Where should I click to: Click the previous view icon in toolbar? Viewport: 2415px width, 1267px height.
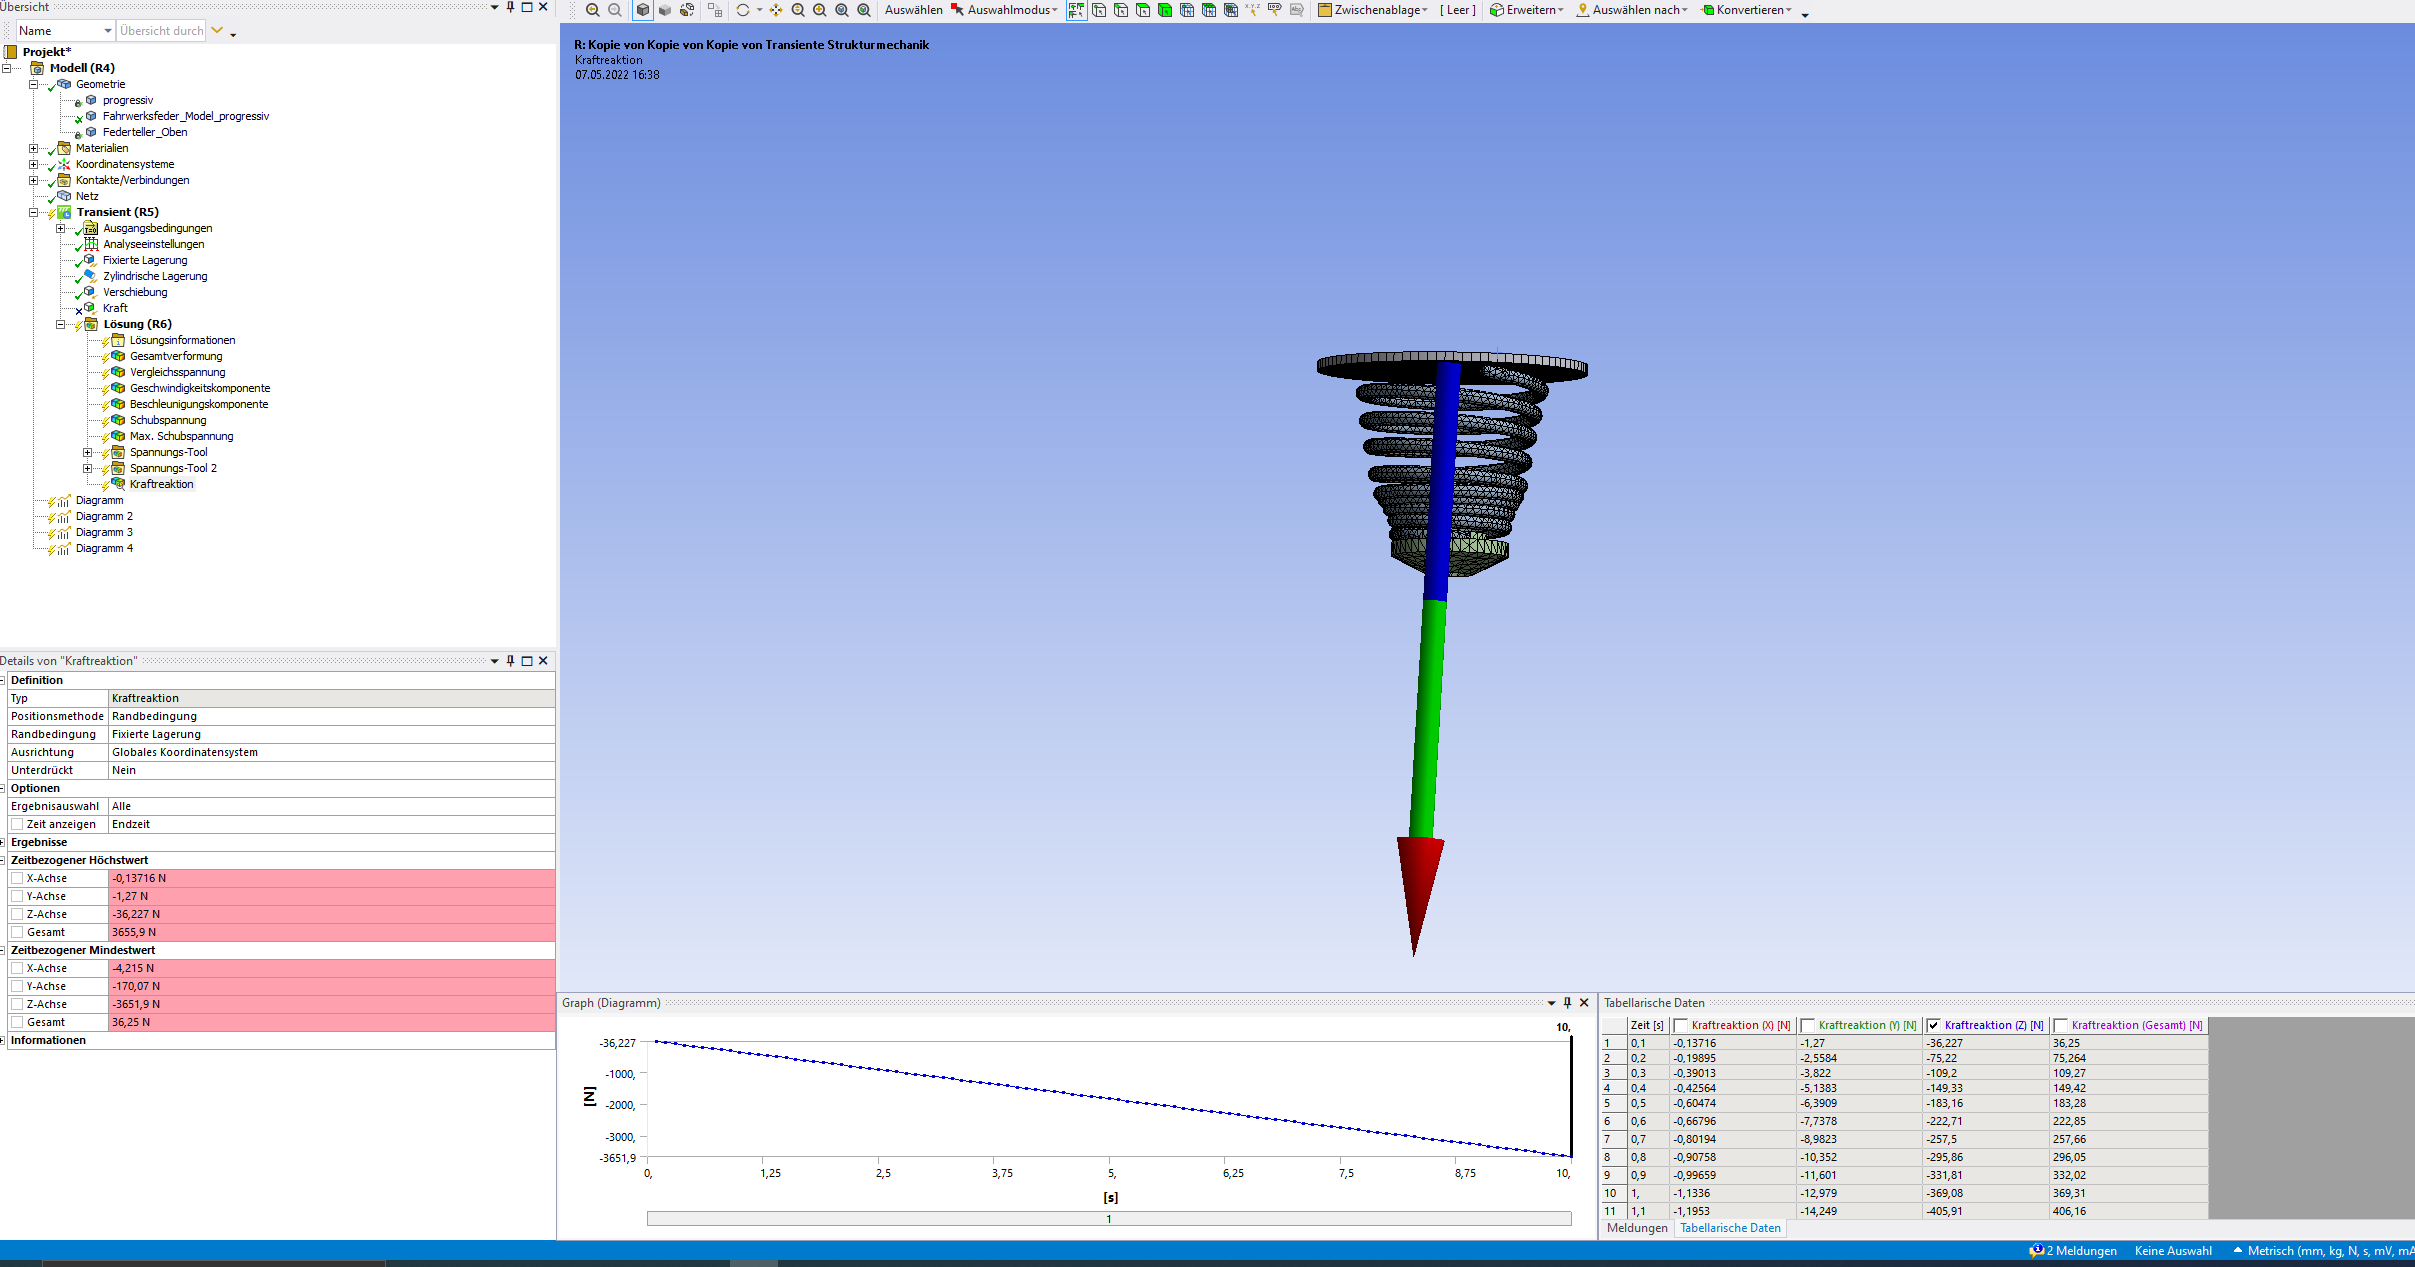pos(592,10)
